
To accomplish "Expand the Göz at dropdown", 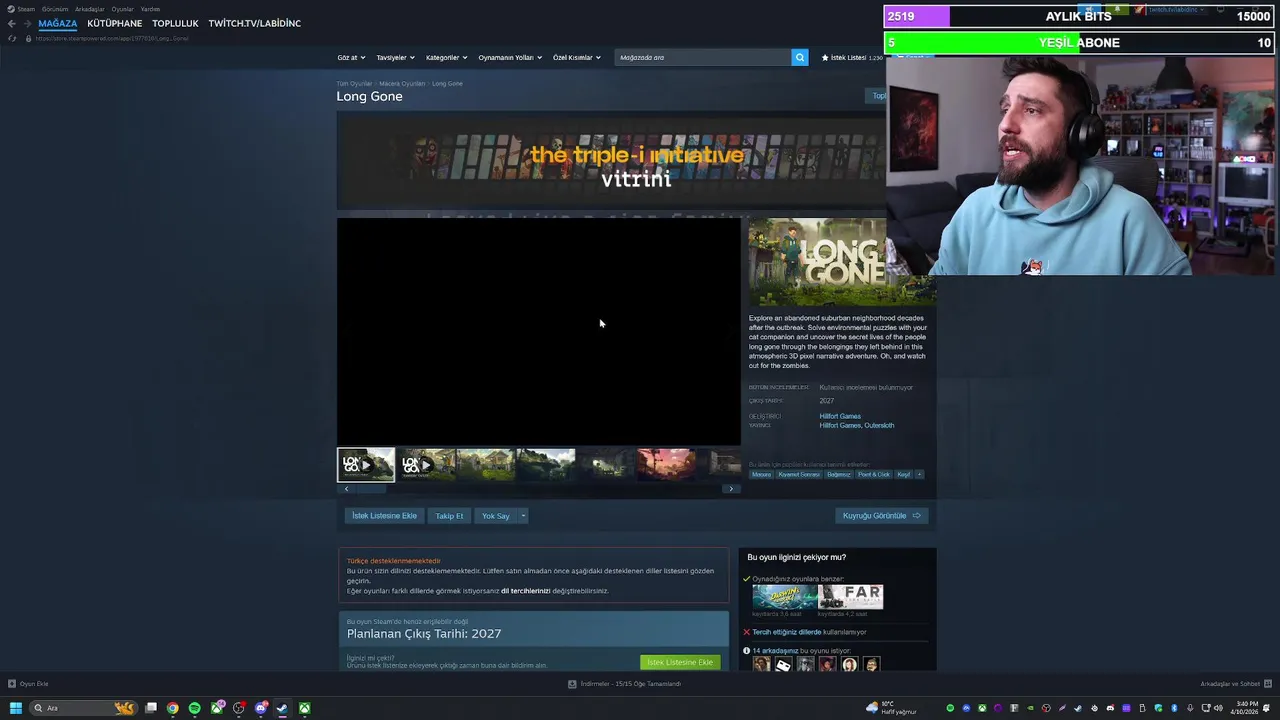I will coord(351,57).
